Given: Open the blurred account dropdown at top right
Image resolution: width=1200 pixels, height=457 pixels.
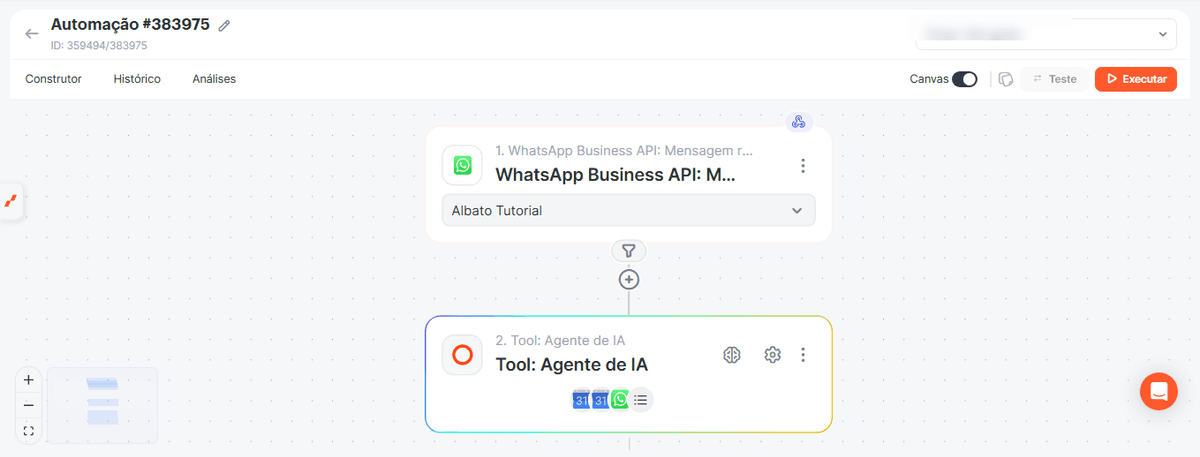Looking at the screenshot, I should point(1046,34).
